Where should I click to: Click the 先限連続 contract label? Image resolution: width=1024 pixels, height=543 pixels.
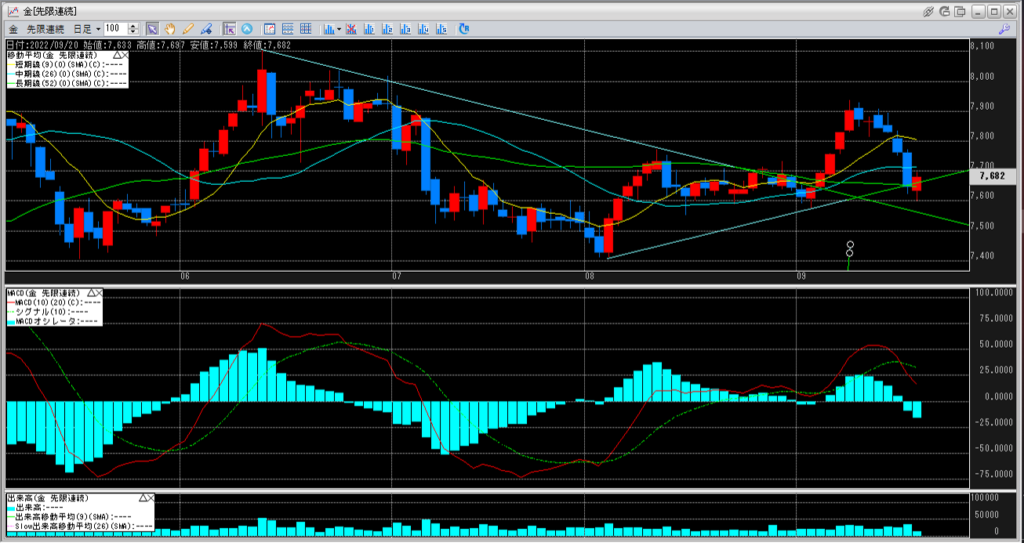coord(45,29)
